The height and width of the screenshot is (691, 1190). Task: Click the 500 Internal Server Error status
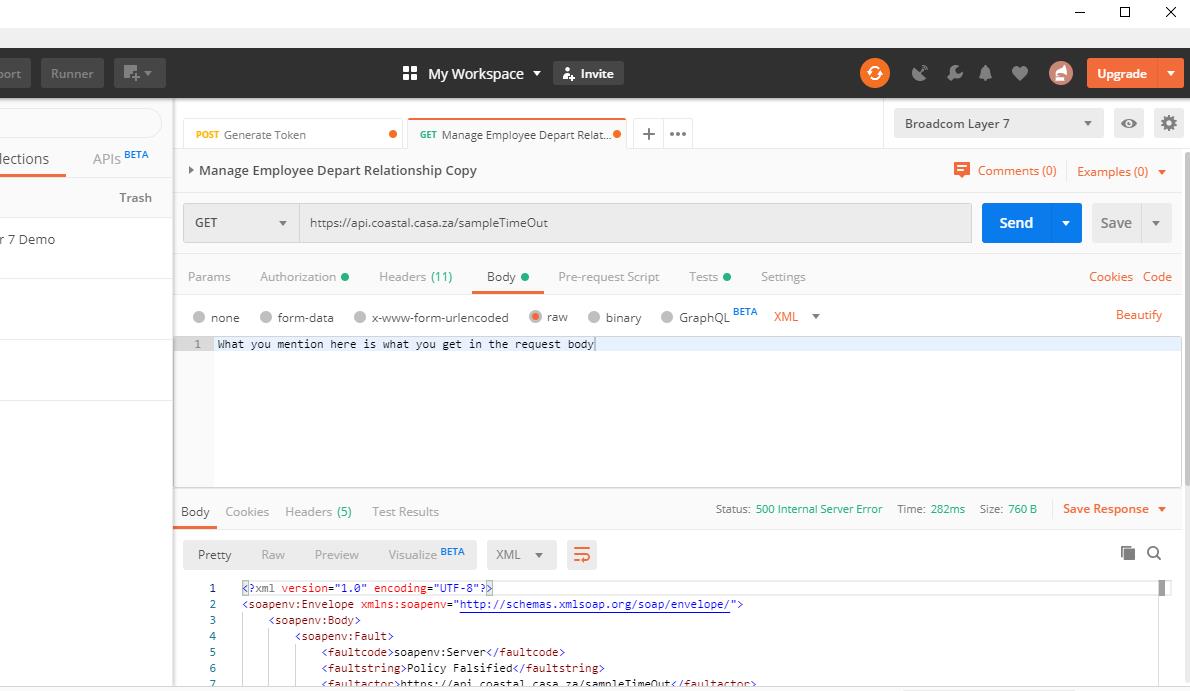point(819,509)
